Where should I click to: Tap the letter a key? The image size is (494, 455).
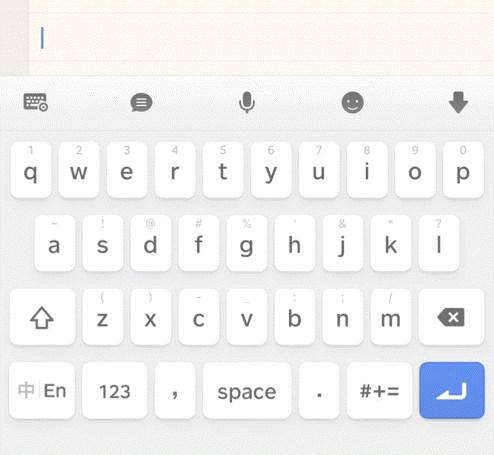[x=55, y=243]
